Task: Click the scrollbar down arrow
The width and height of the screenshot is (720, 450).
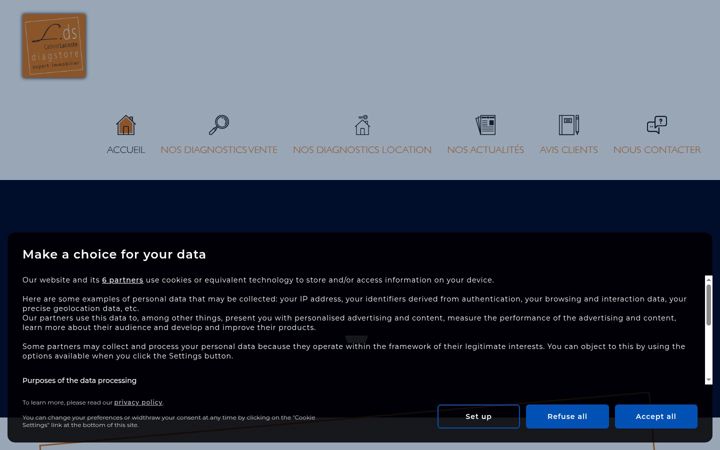Action: (709, 381)
